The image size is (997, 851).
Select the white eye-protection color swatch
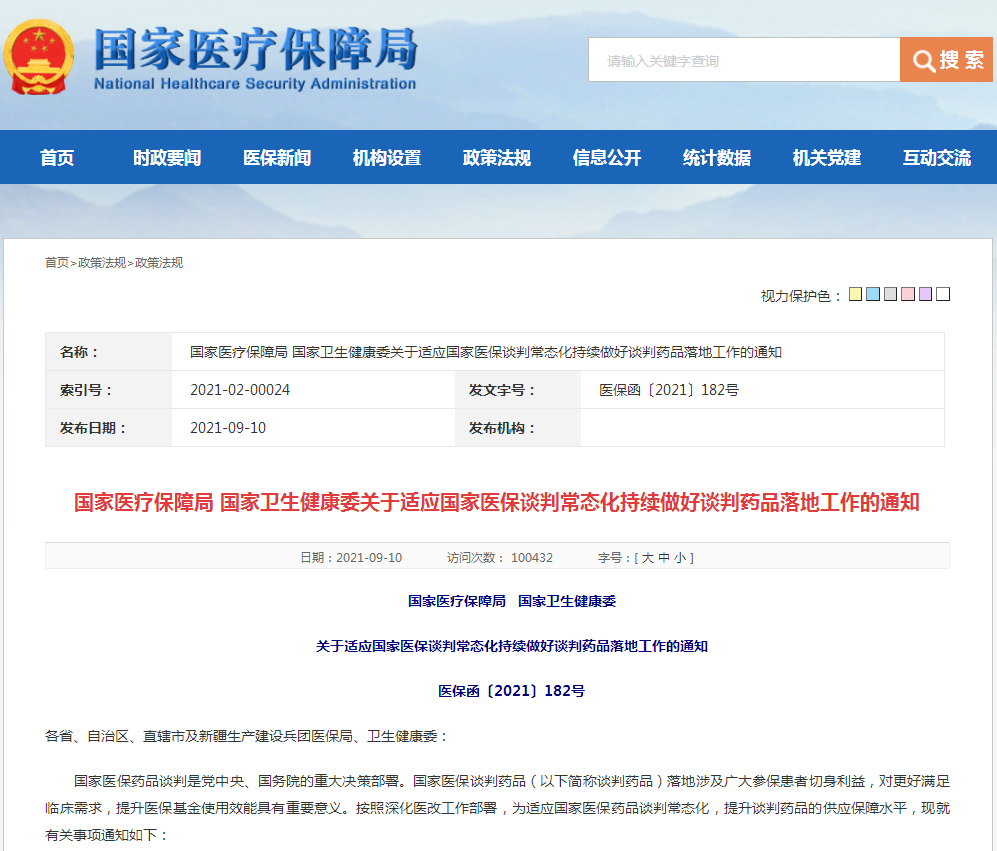(943, 294)
